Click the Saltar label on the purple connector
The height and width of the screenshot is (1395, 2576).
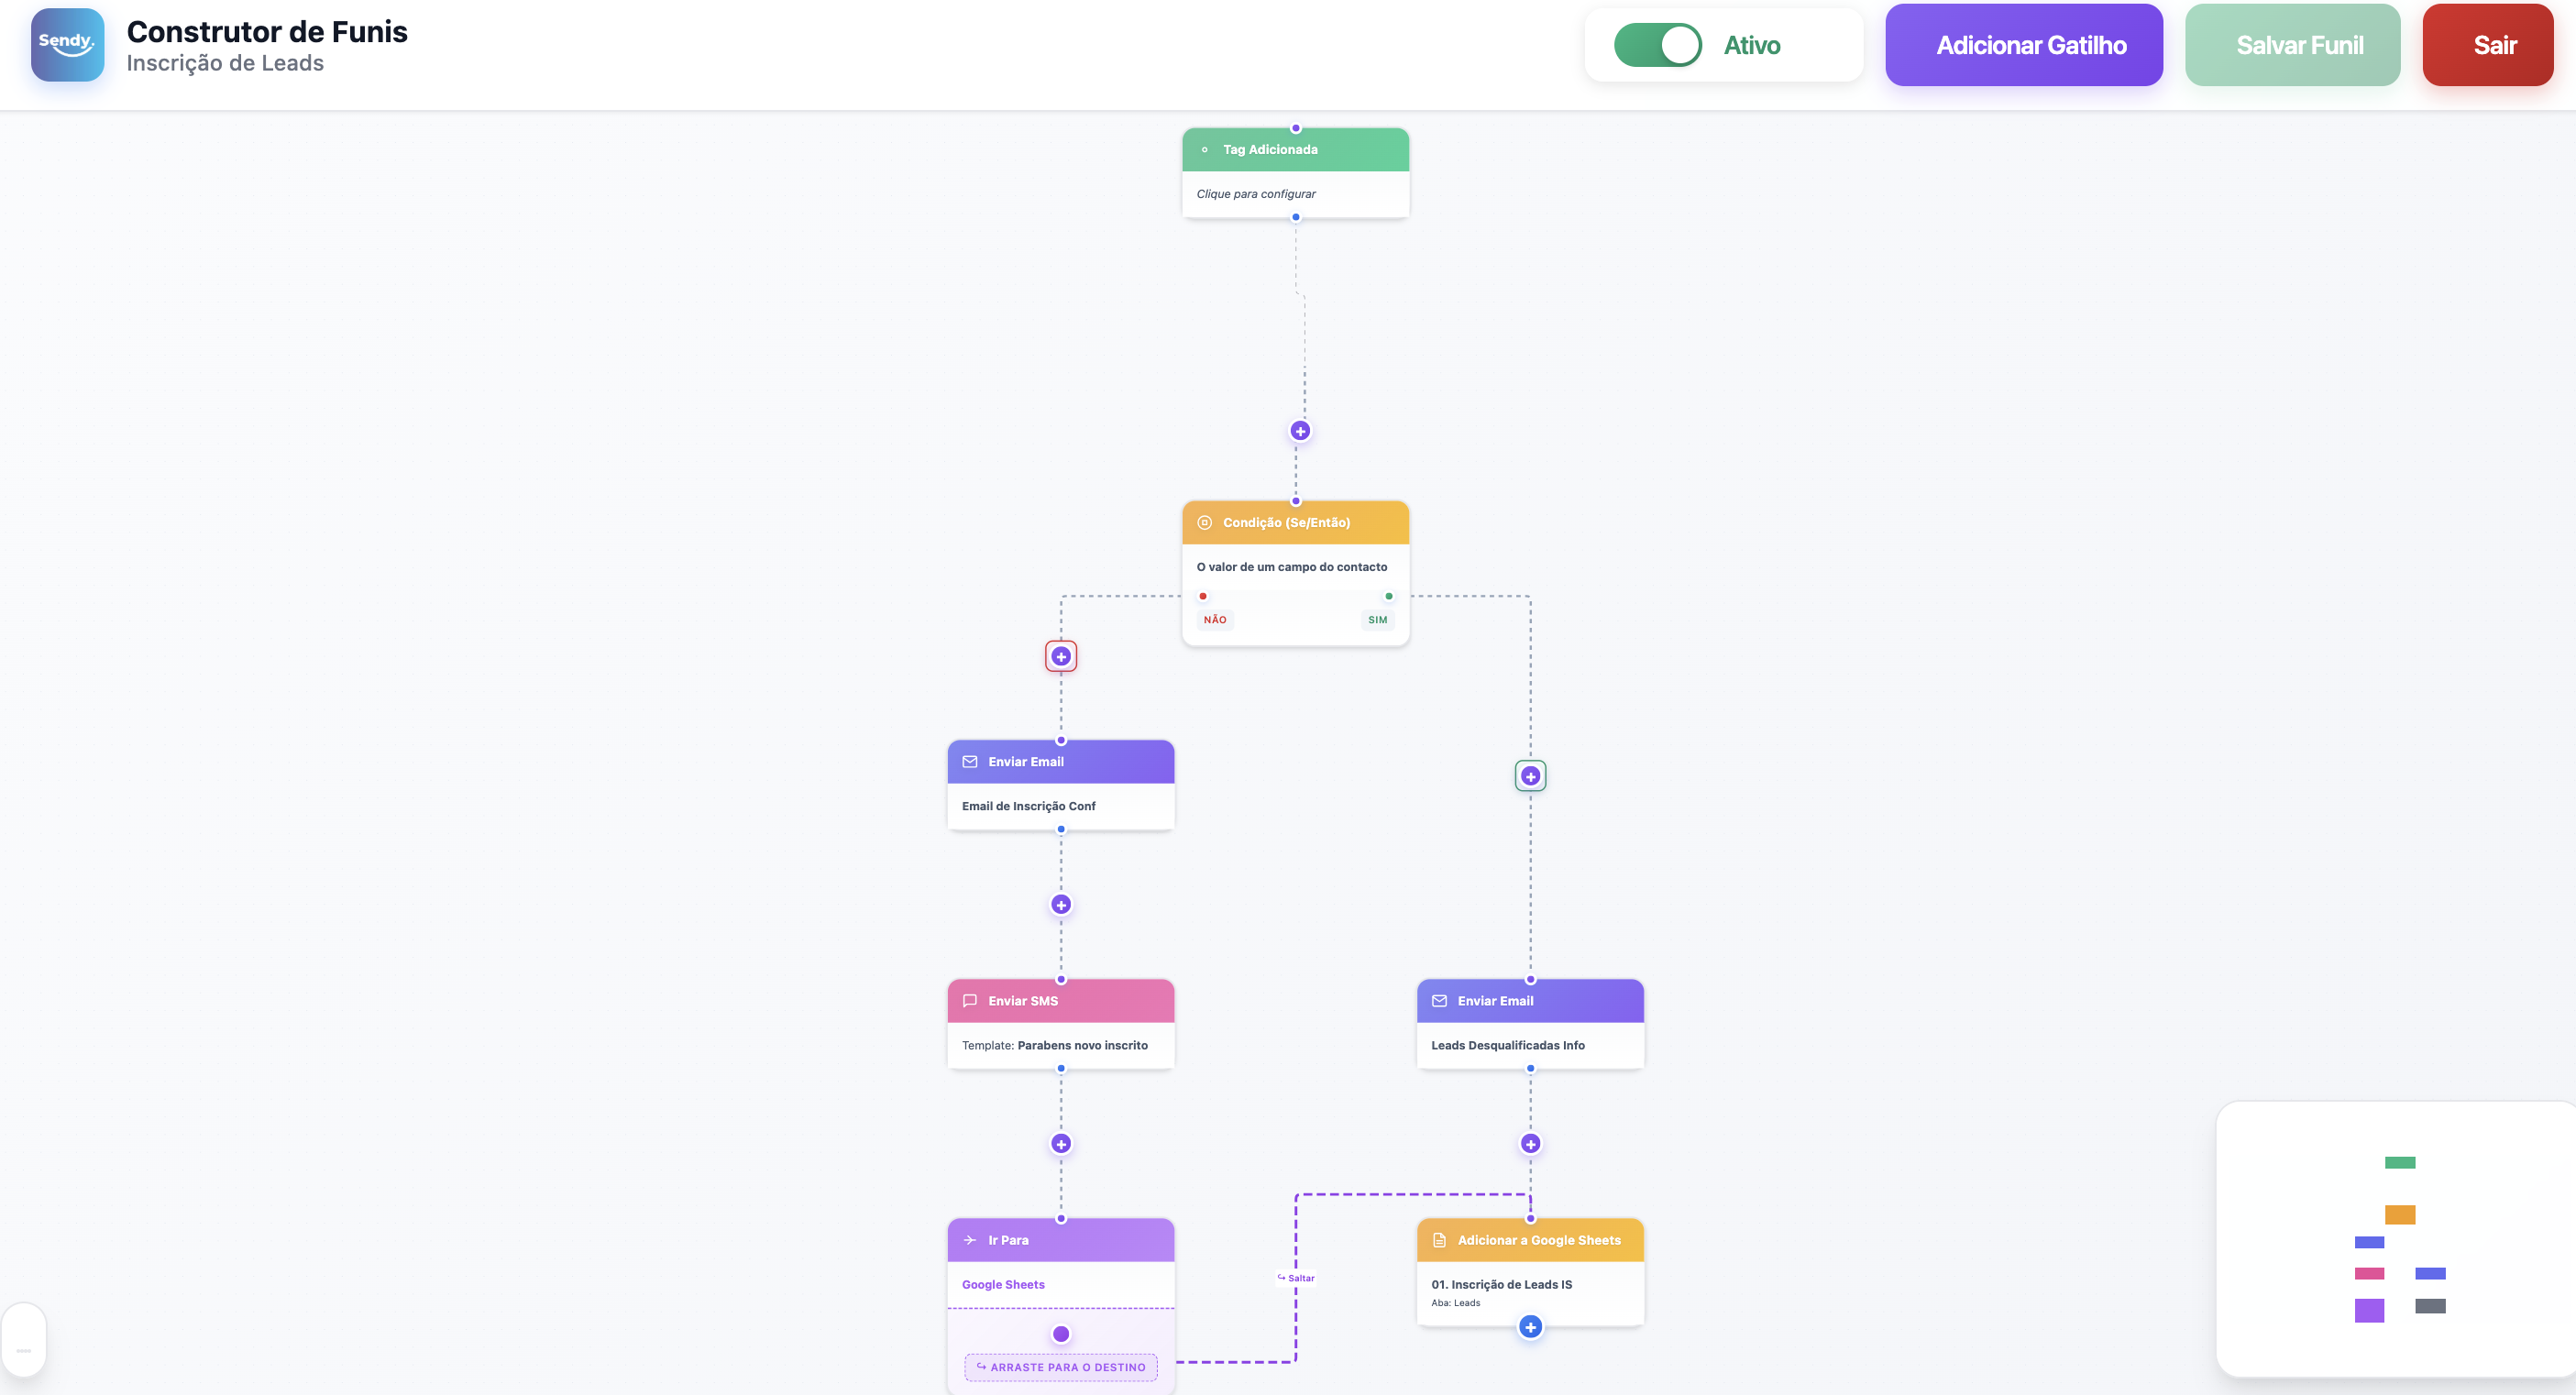[x=1296, y=1278]
